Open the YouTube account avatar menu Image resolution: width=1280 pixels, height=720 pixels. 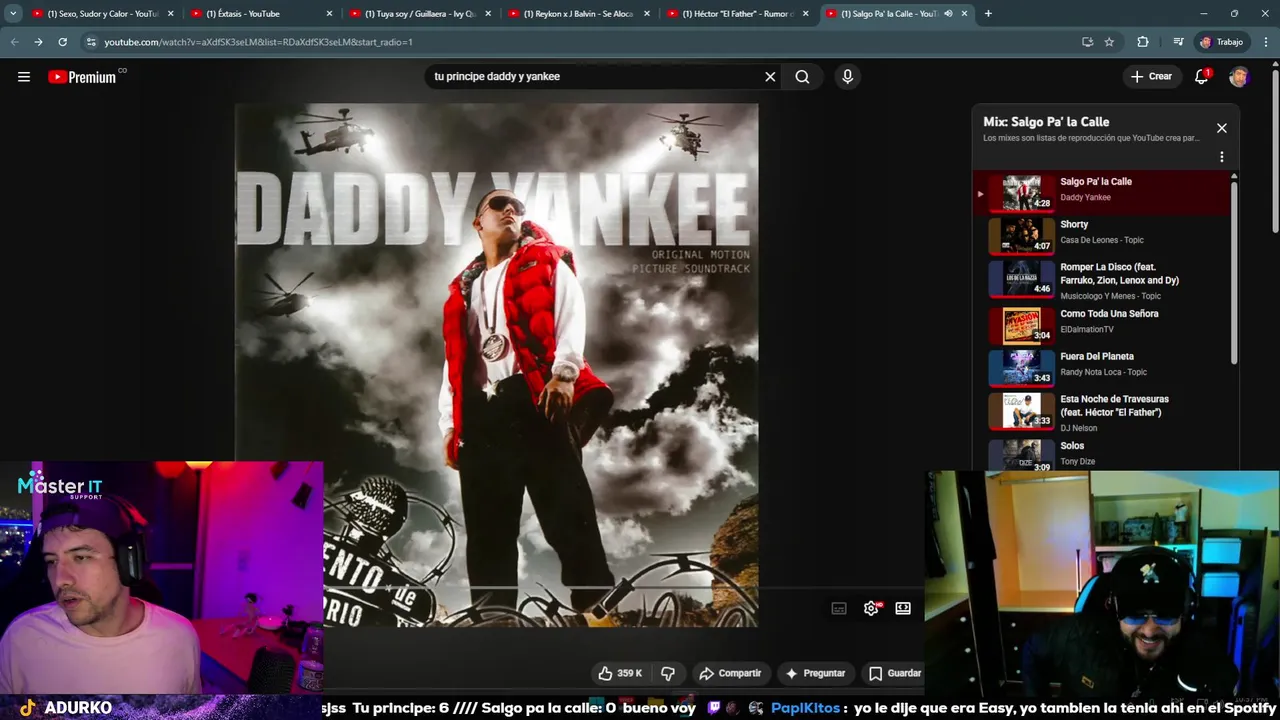click(1239, 77)
